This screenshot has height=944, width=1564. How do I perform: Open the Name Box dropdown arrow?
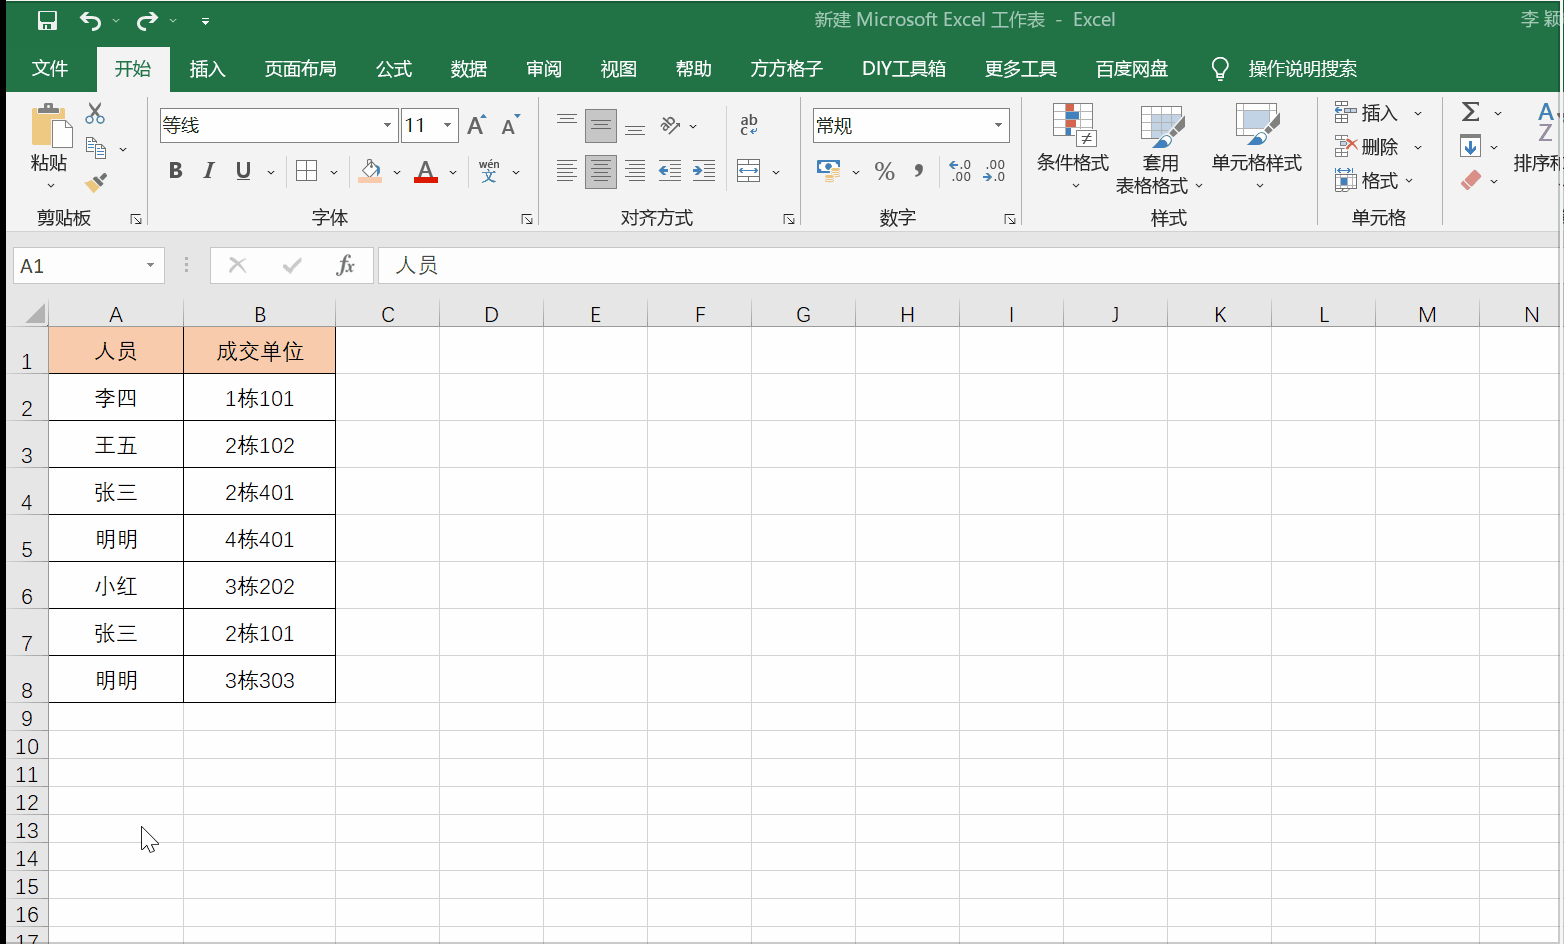pos(150,265)
